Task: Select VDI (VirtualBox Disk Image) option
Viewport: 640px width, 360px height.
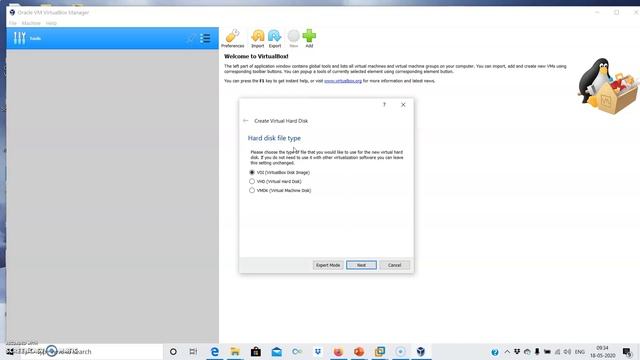Action: pos(280,173)
